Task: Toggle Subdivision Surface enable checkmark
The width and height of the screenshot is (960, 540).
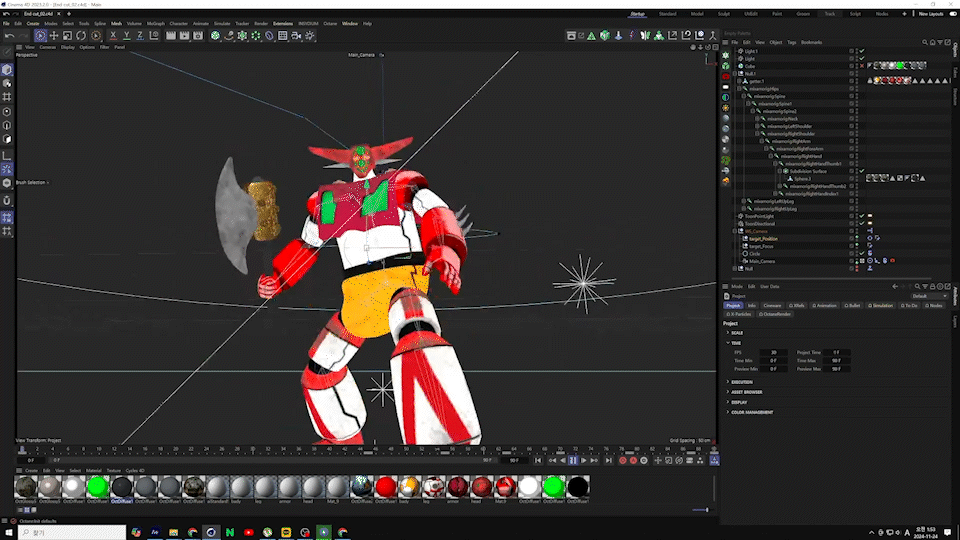Action: click(862, 171)
